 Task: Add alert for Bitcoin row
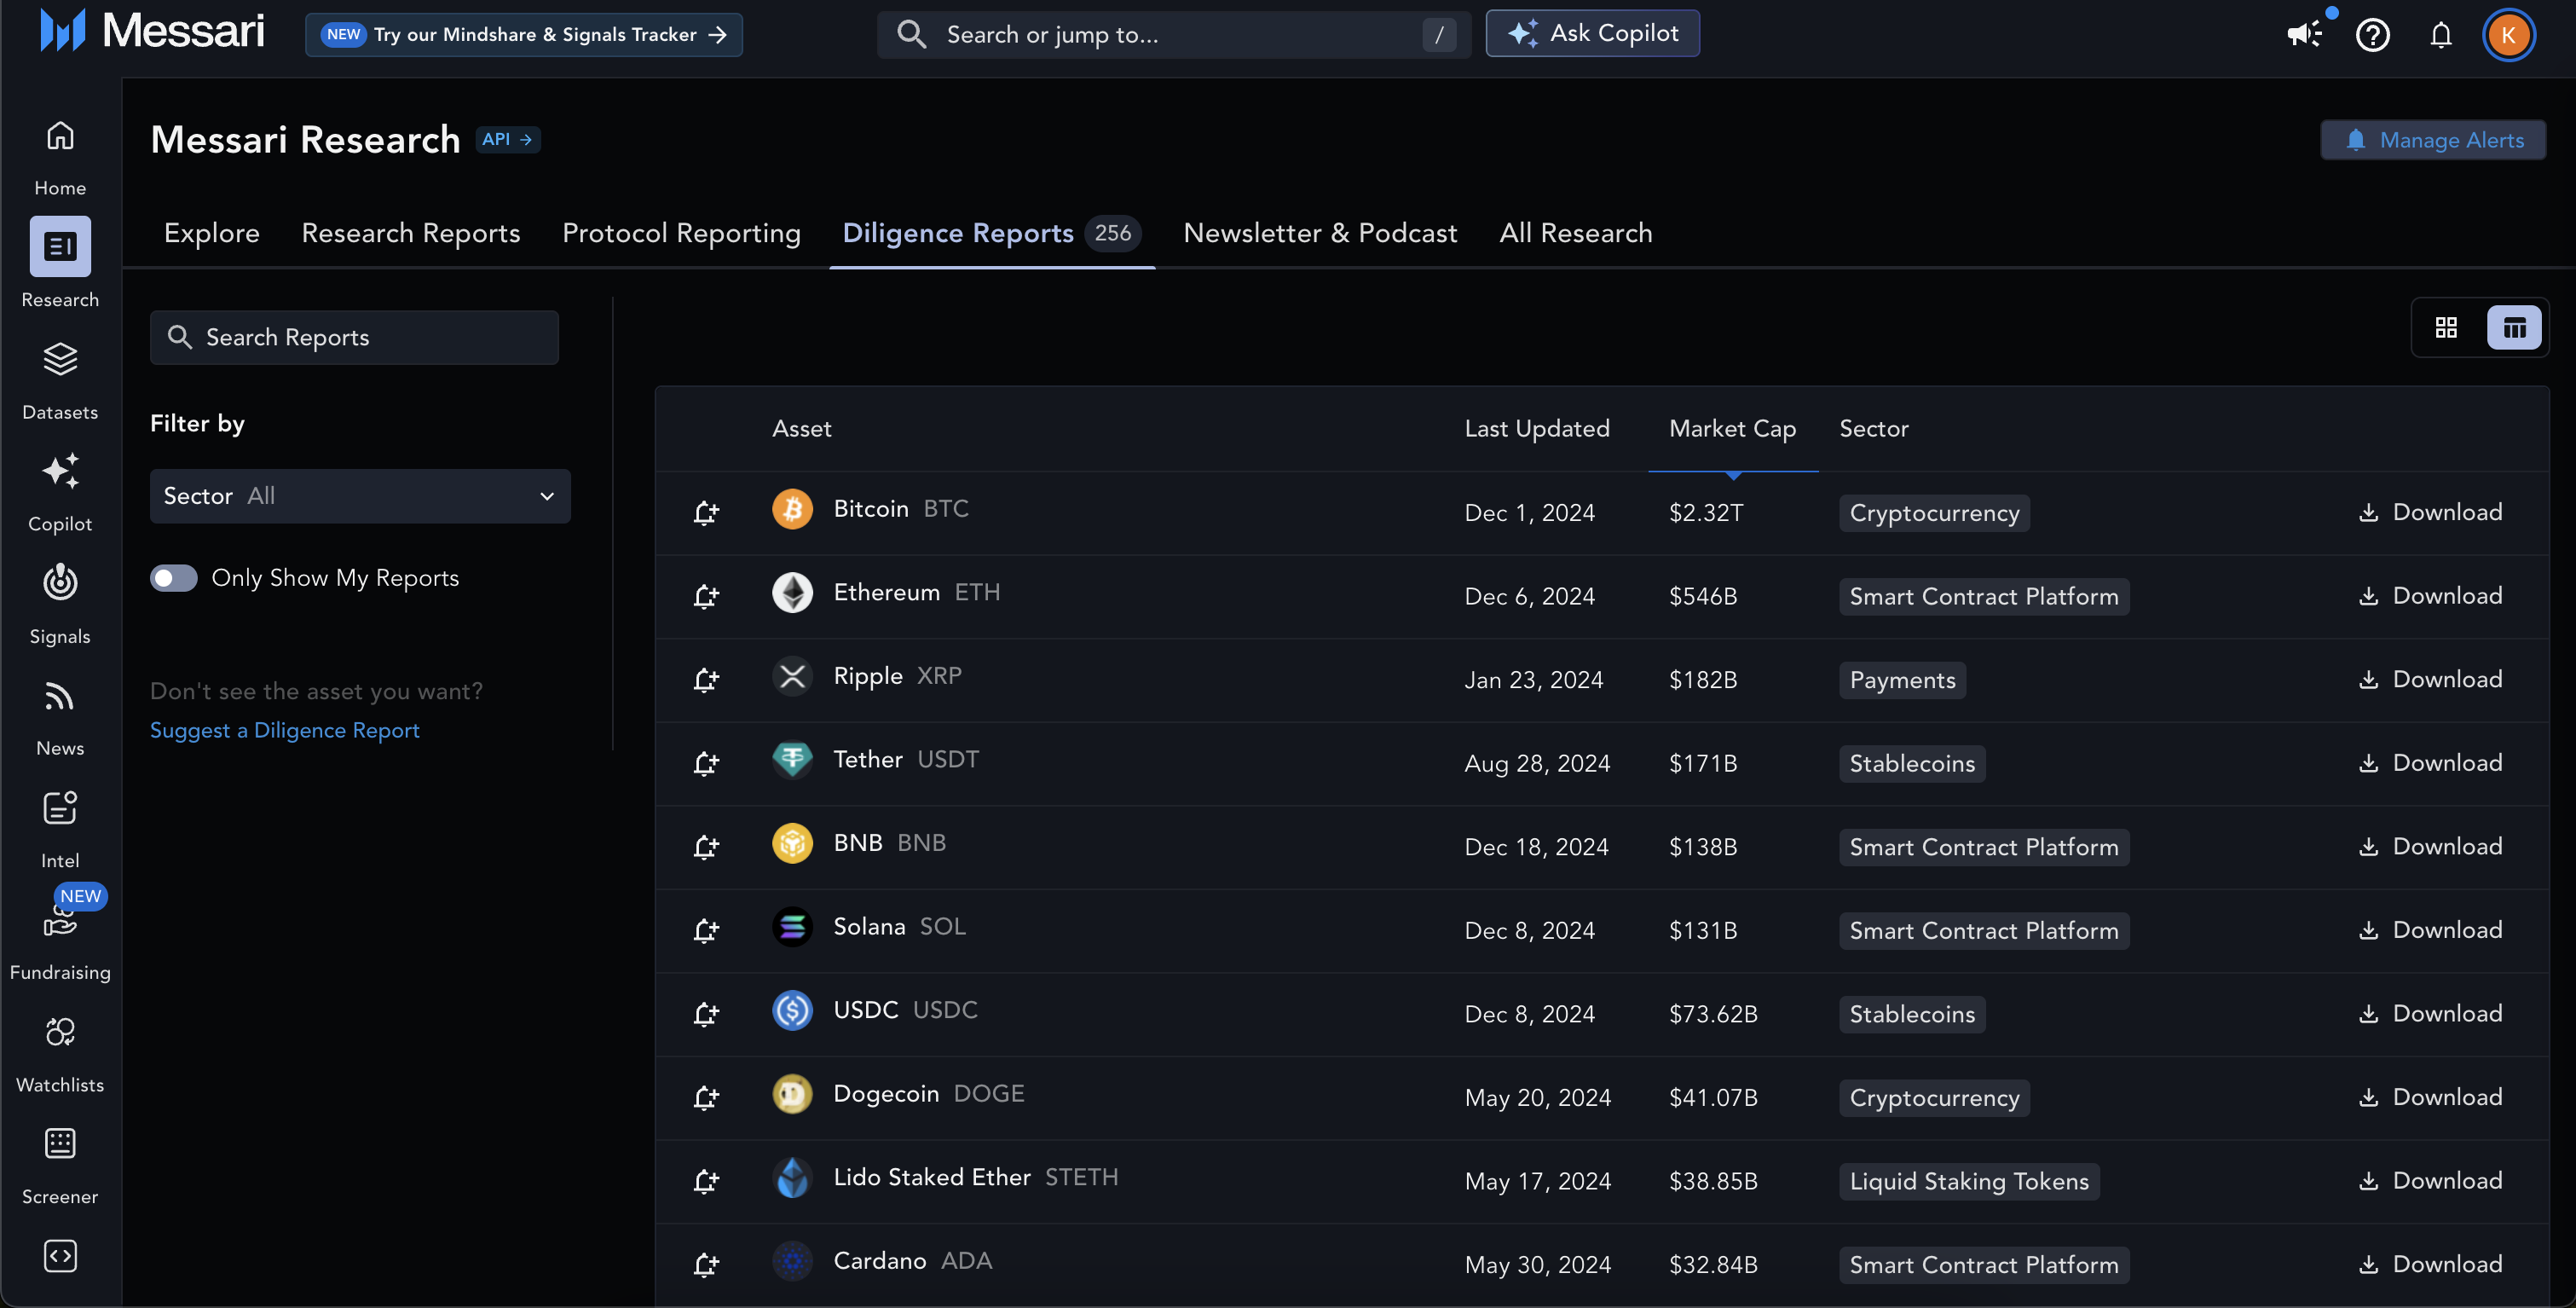click(706, 513)
